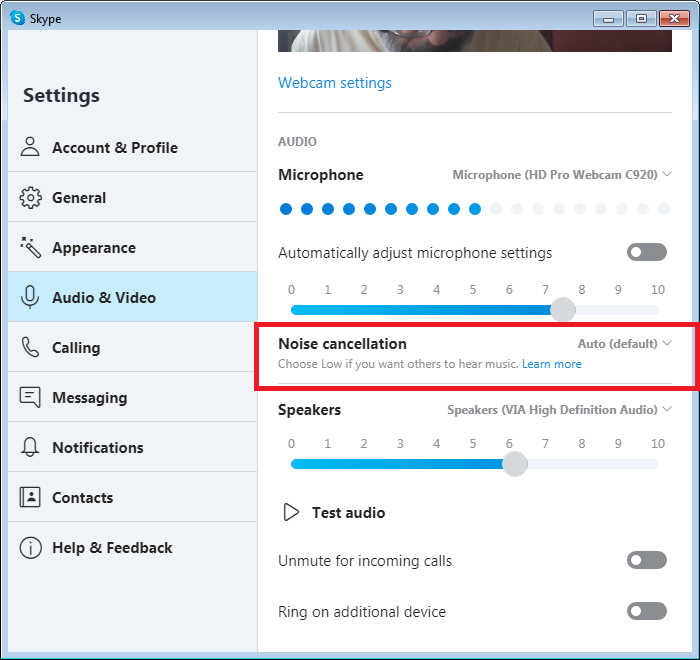Enable Unmute for incoming calls
The width and height of the screenshot is (700, 660).
point(646,560)
